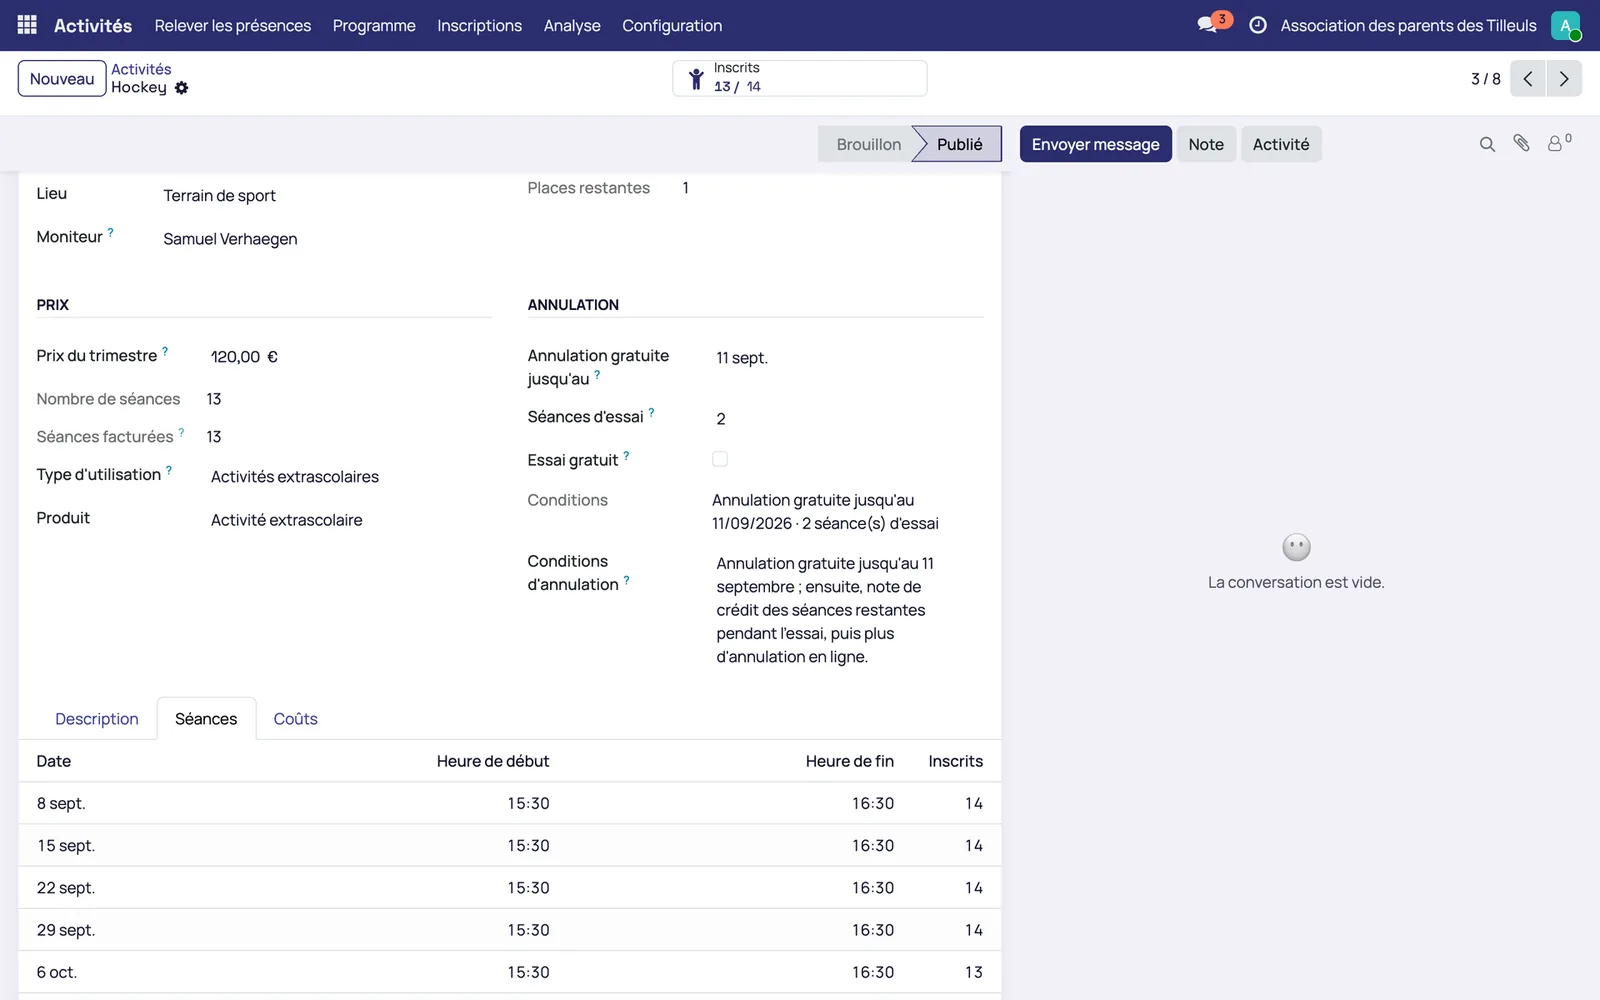Screen dimensions: 1600x1000
Task: Show help tooltip for Séances d'essai
Action: (x=651, y=412)
